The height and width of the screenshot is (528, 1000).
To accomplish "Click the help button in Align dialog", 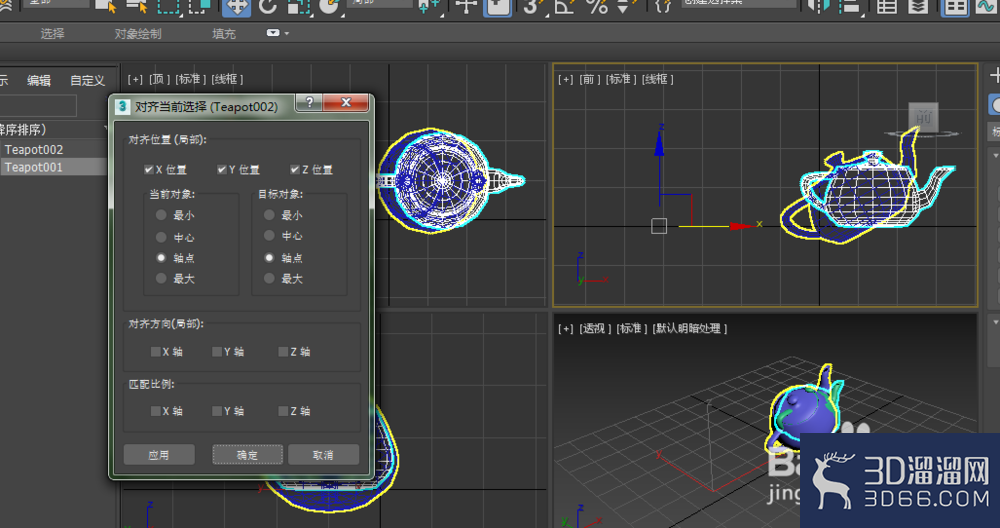I will click(x=309, y=102).
